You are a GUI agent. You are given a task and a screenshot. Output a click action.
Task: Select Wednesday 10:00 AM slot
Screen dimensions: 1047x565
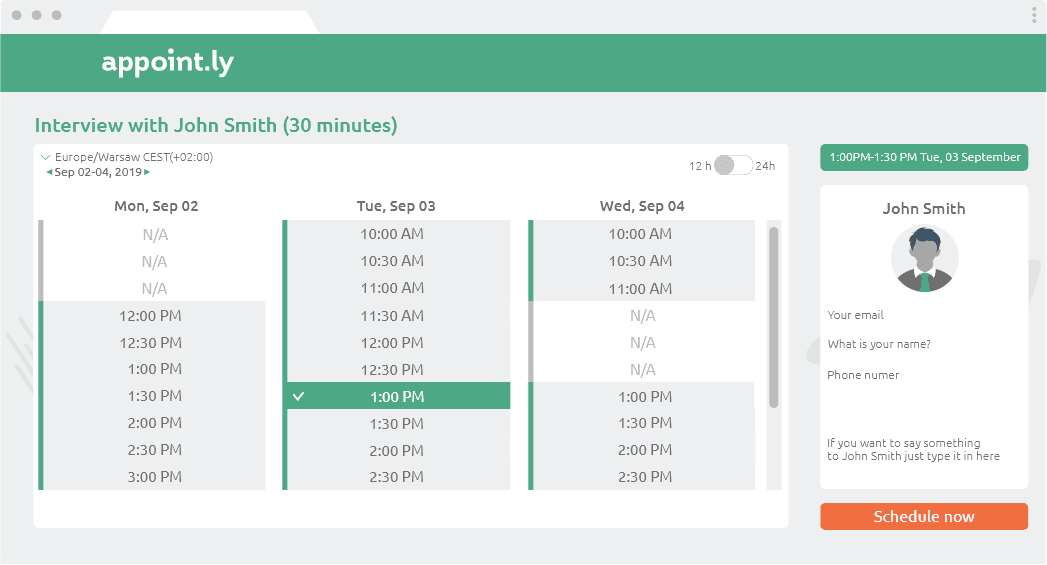pyautogui.click(x=641, y=234)
